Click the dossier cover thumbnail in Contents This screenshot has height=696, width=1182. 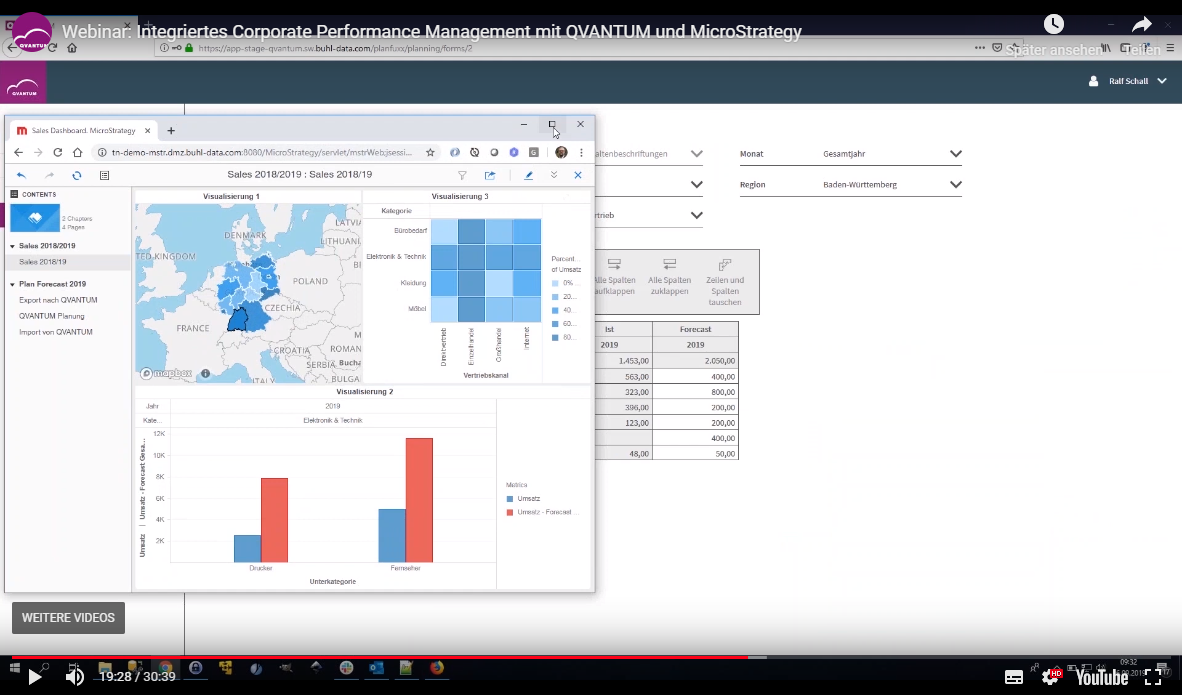[x=35, y=219]
